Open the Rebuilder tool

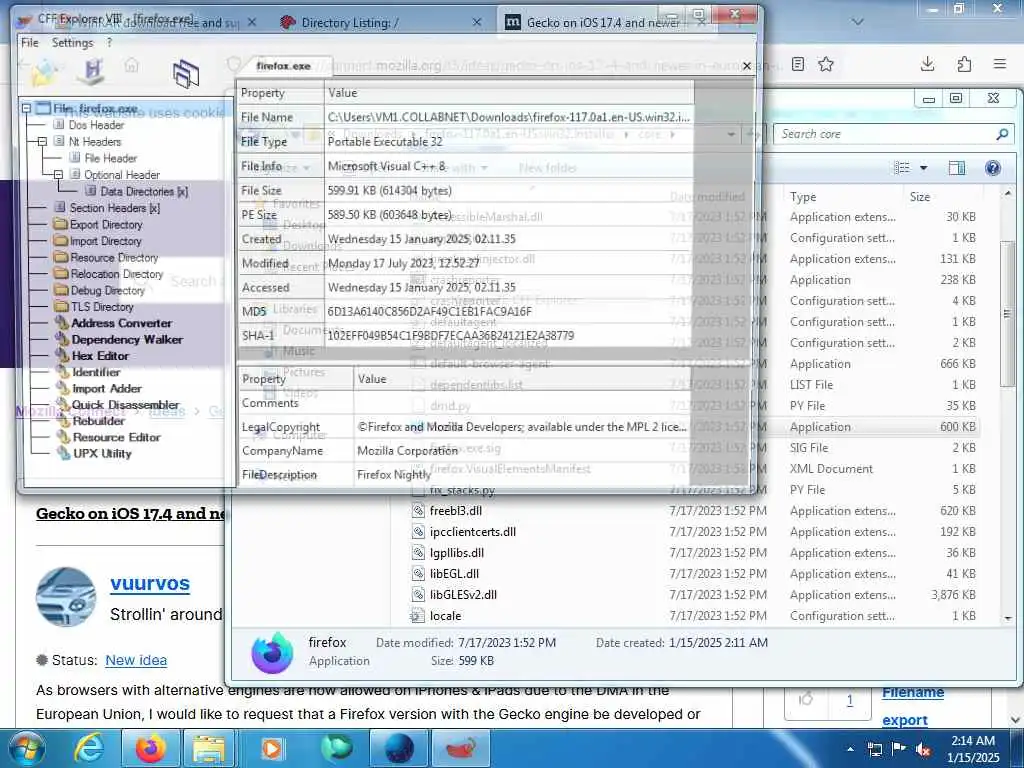pos(99,421)
